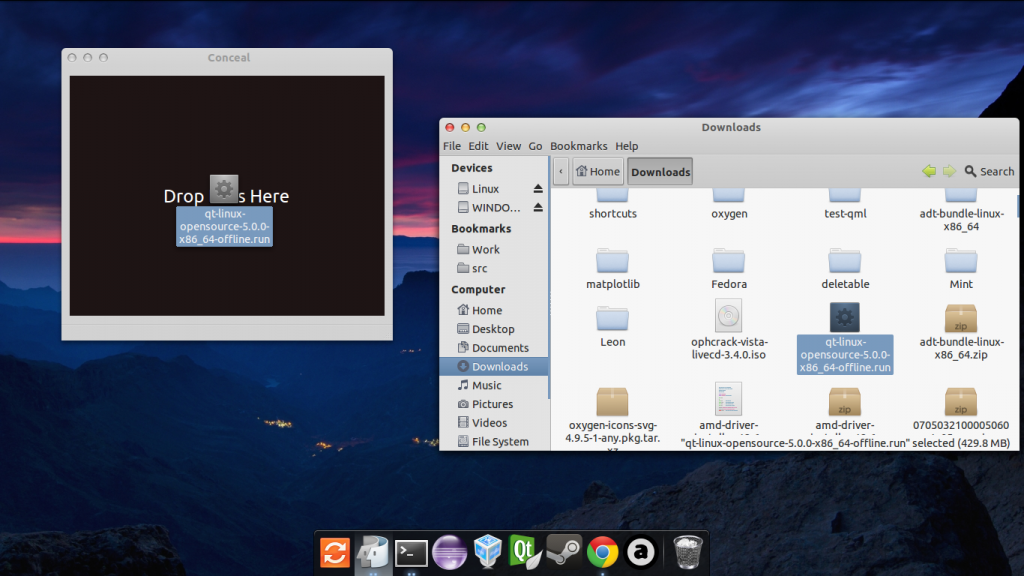Open Terminal from the dock
Viewport: 1024px width, 576px height.
click(411, 552)
